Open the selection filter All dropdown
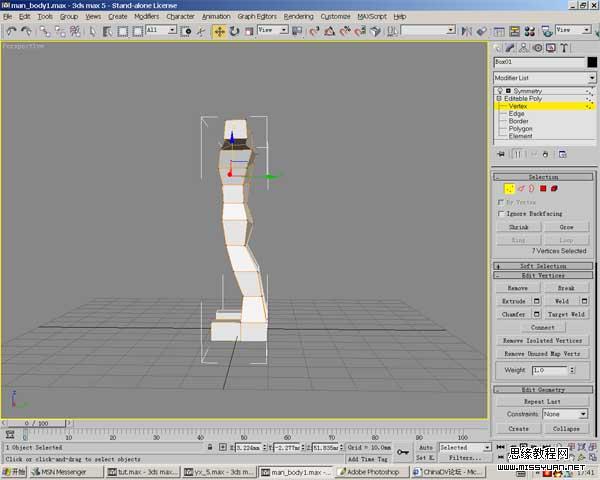The width and height of the screenshot is (600, 480). (x=161, y=30)
